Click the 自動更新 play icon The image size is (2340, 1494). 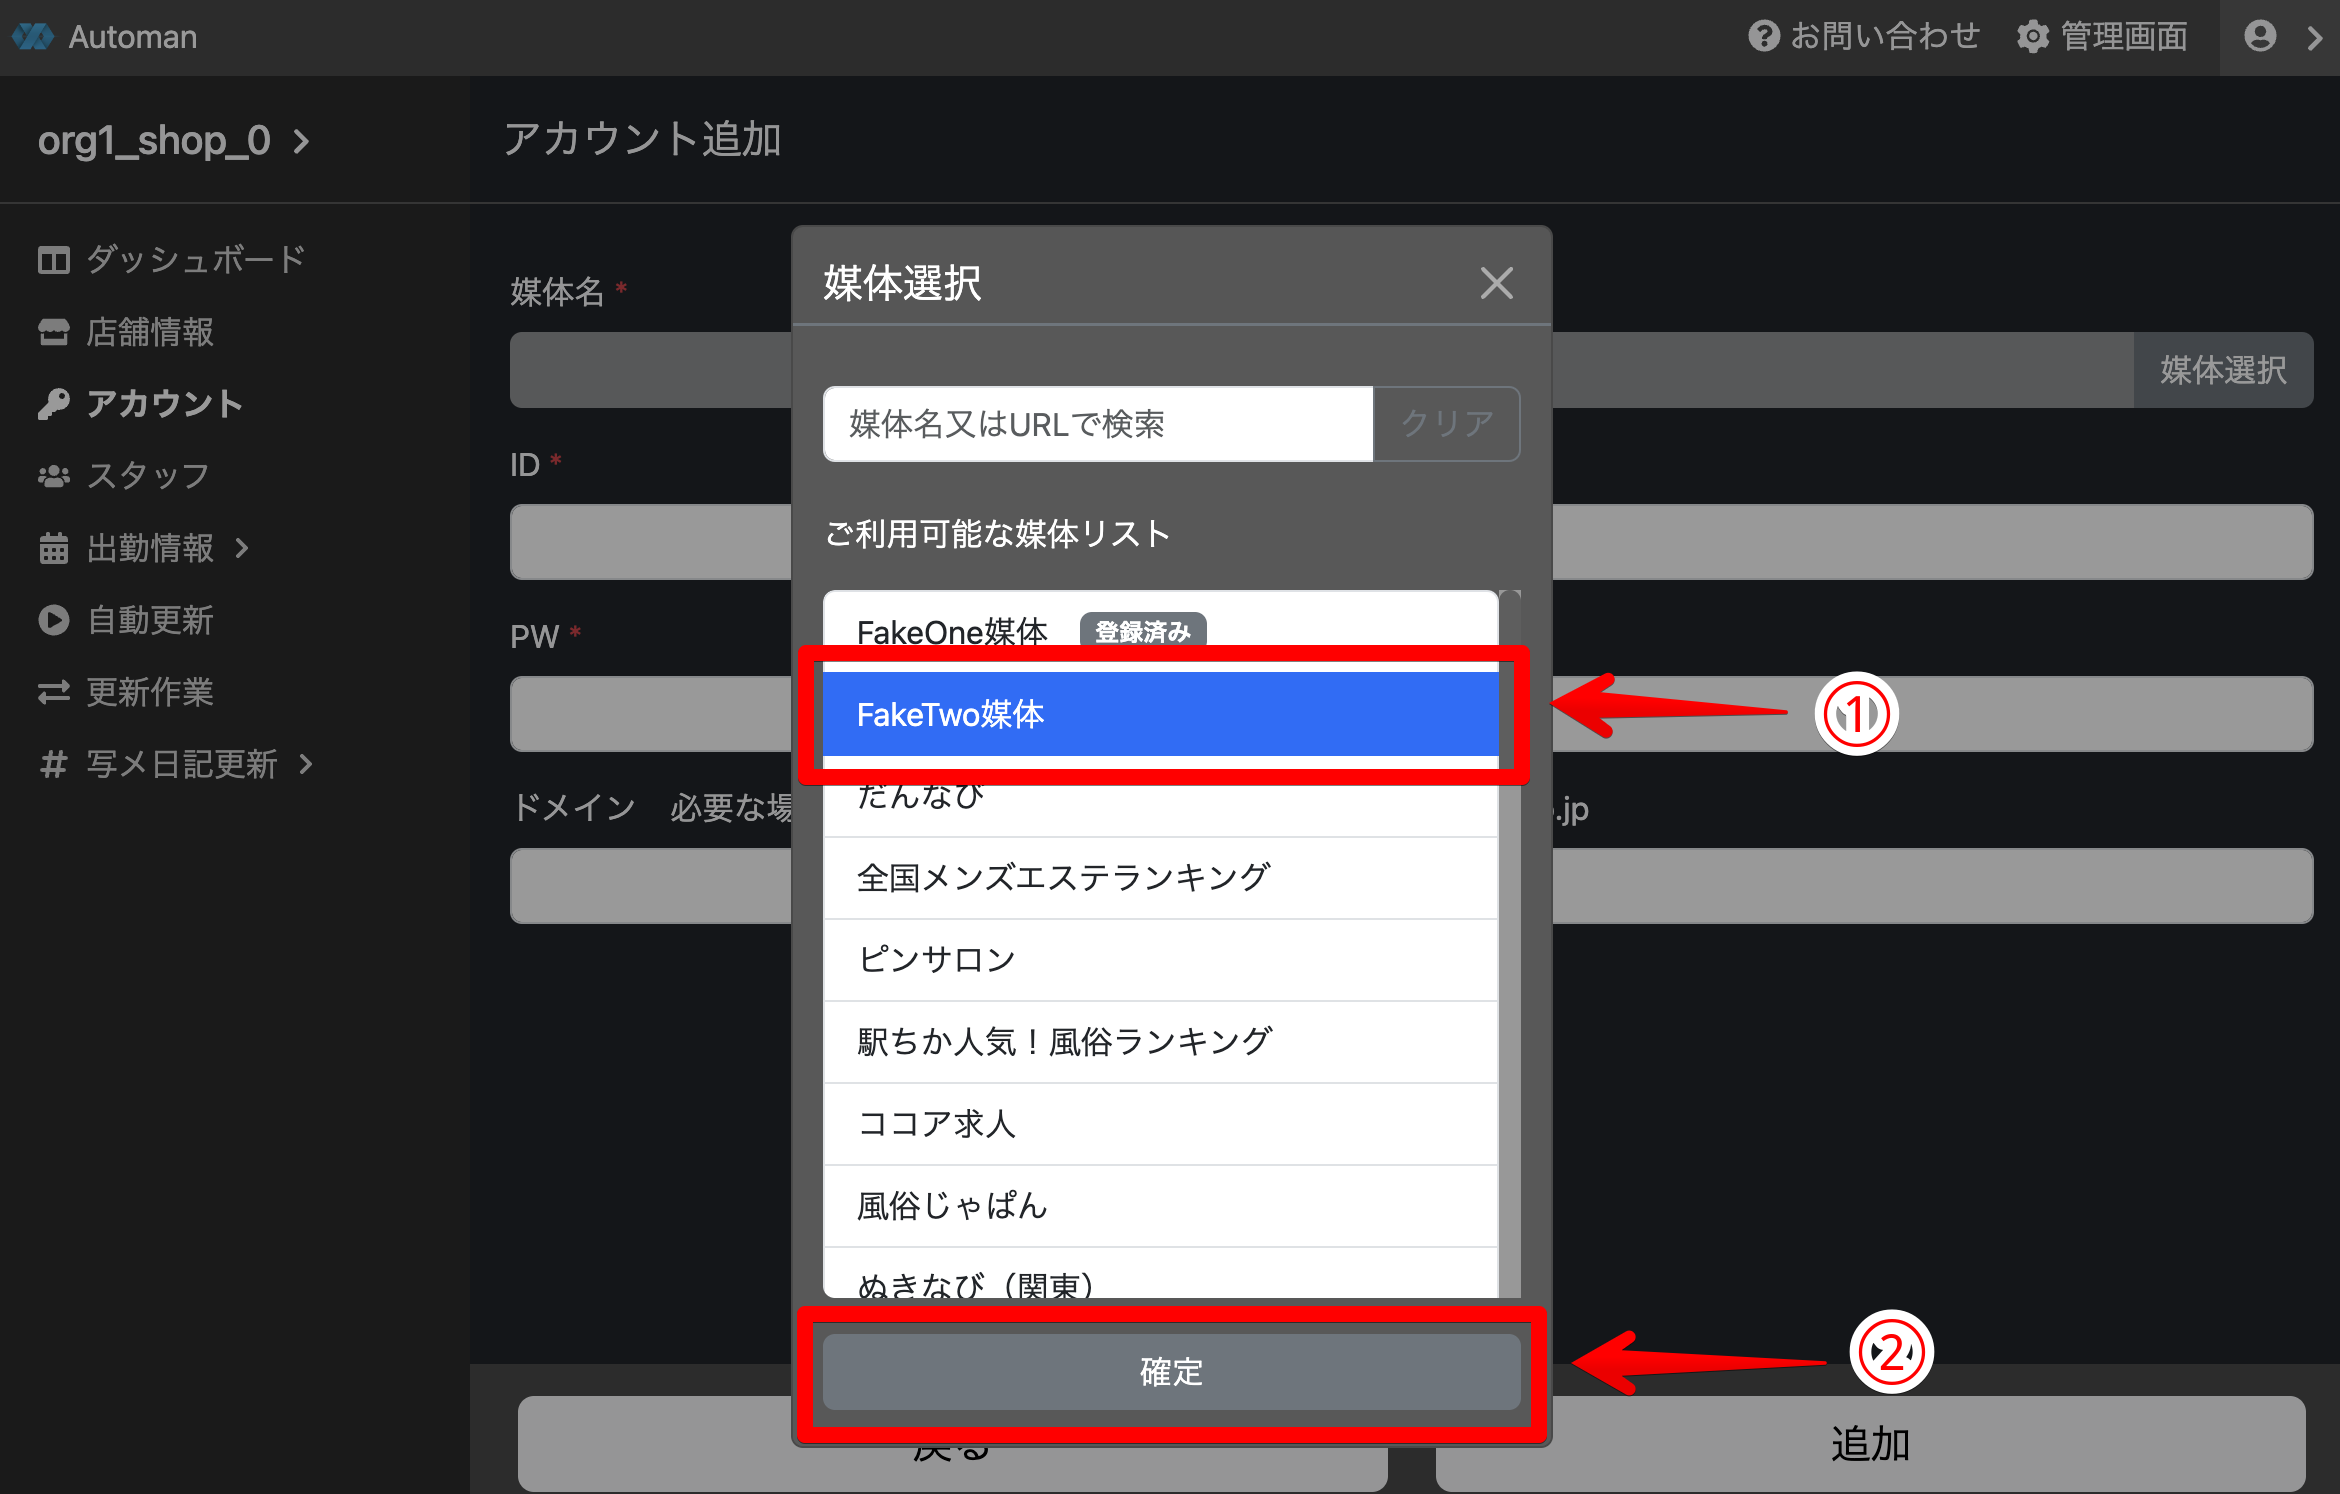(54, 620)
